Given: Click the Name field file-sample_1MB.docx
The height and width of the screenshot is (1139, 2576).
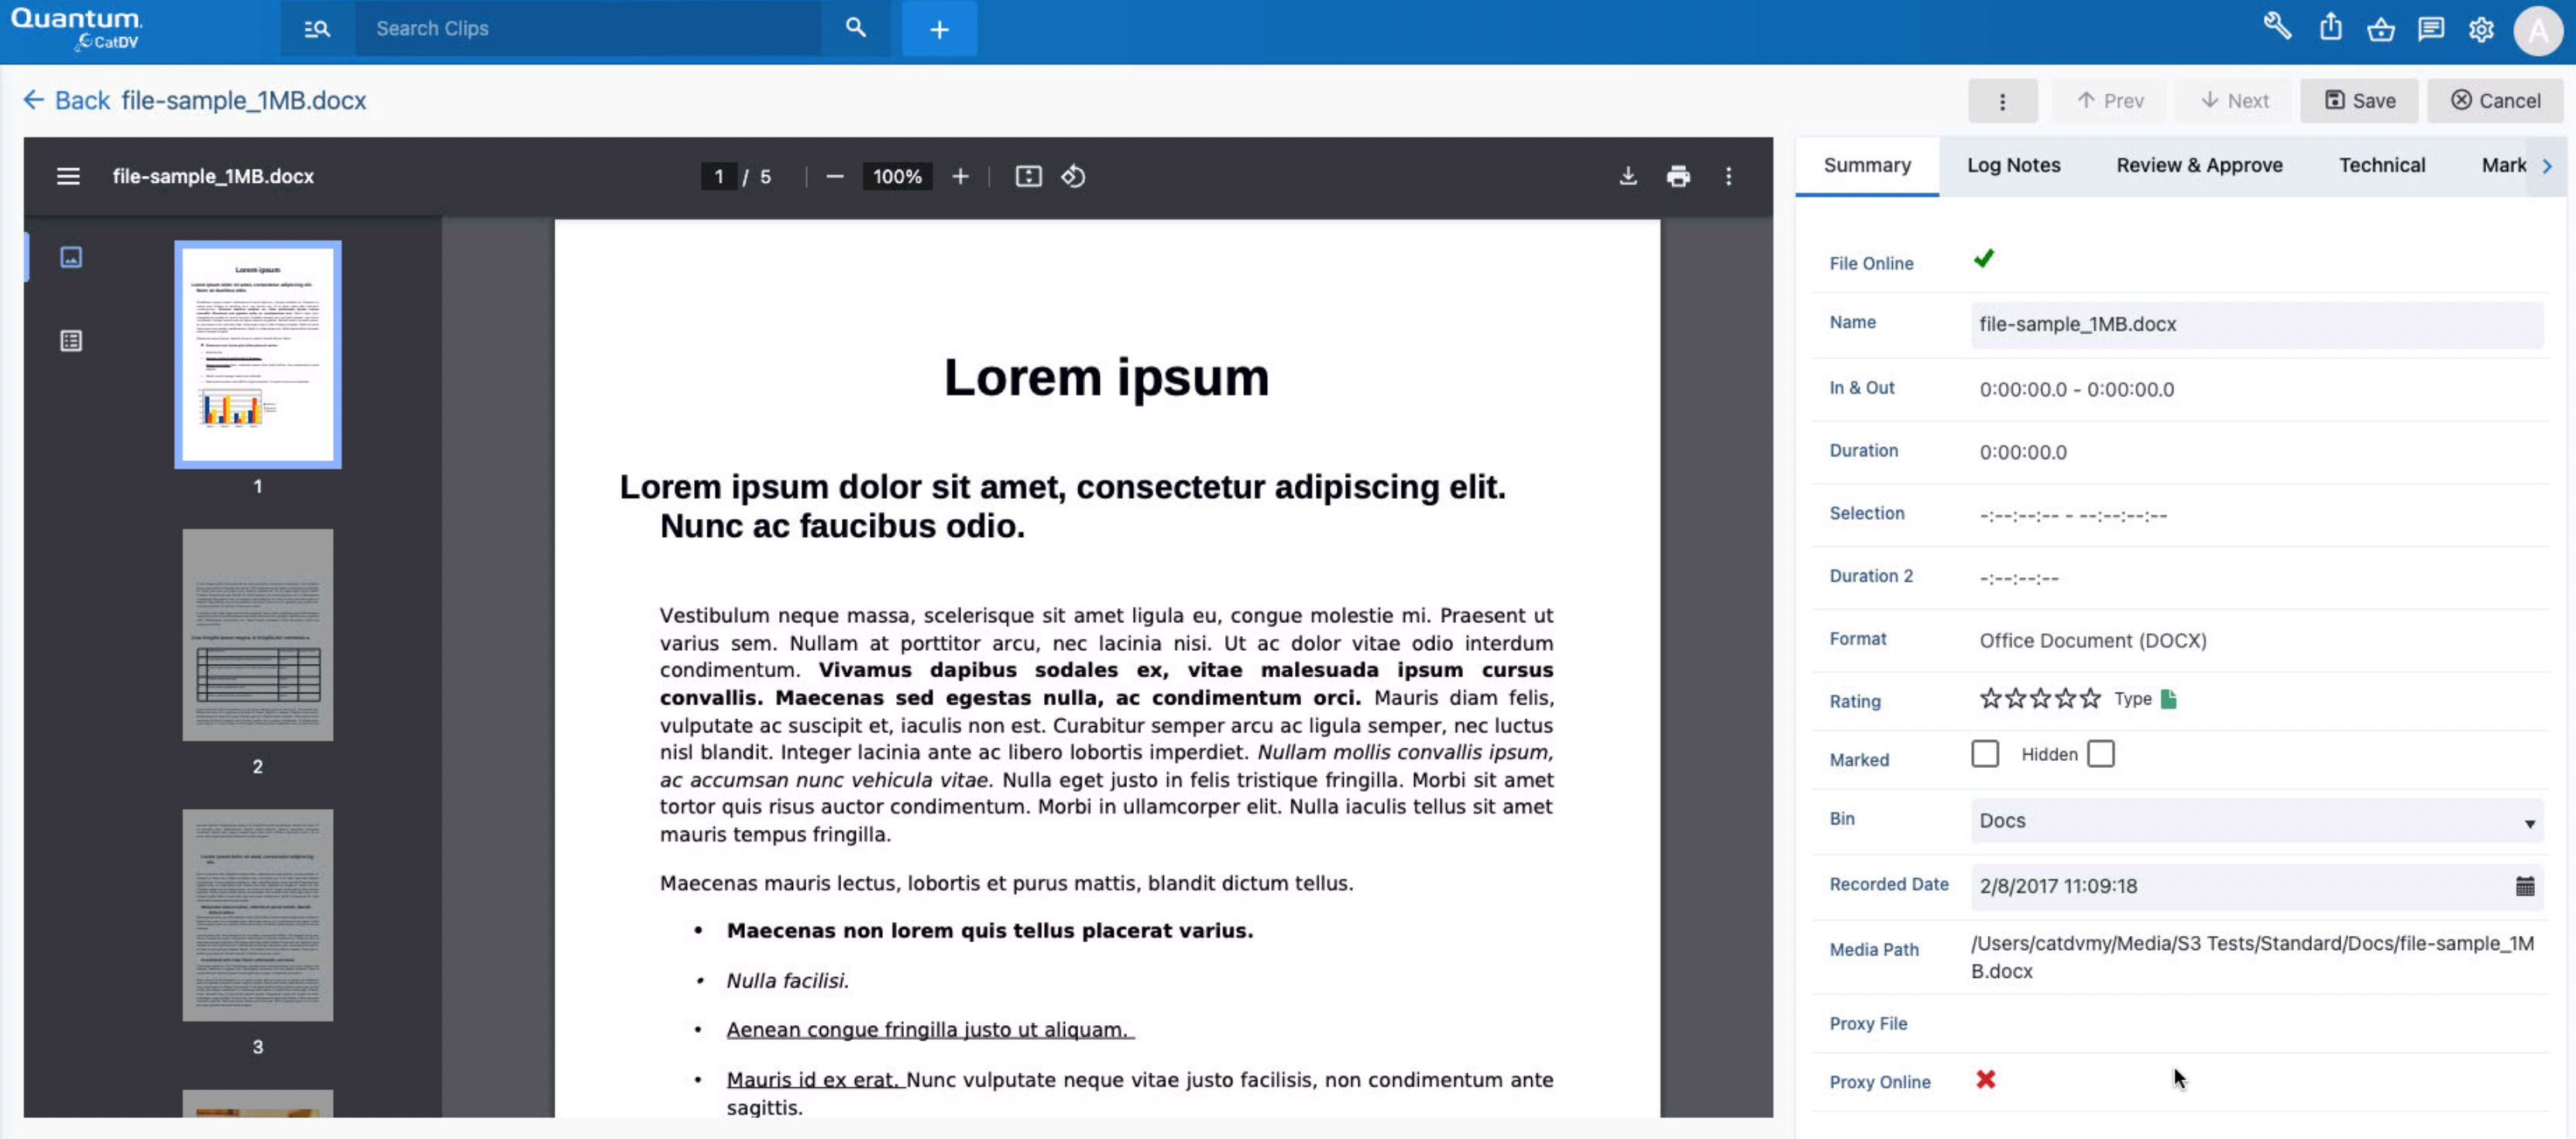Looking at the screenshot, I should pyautogui.click(x=2256, y=324).
